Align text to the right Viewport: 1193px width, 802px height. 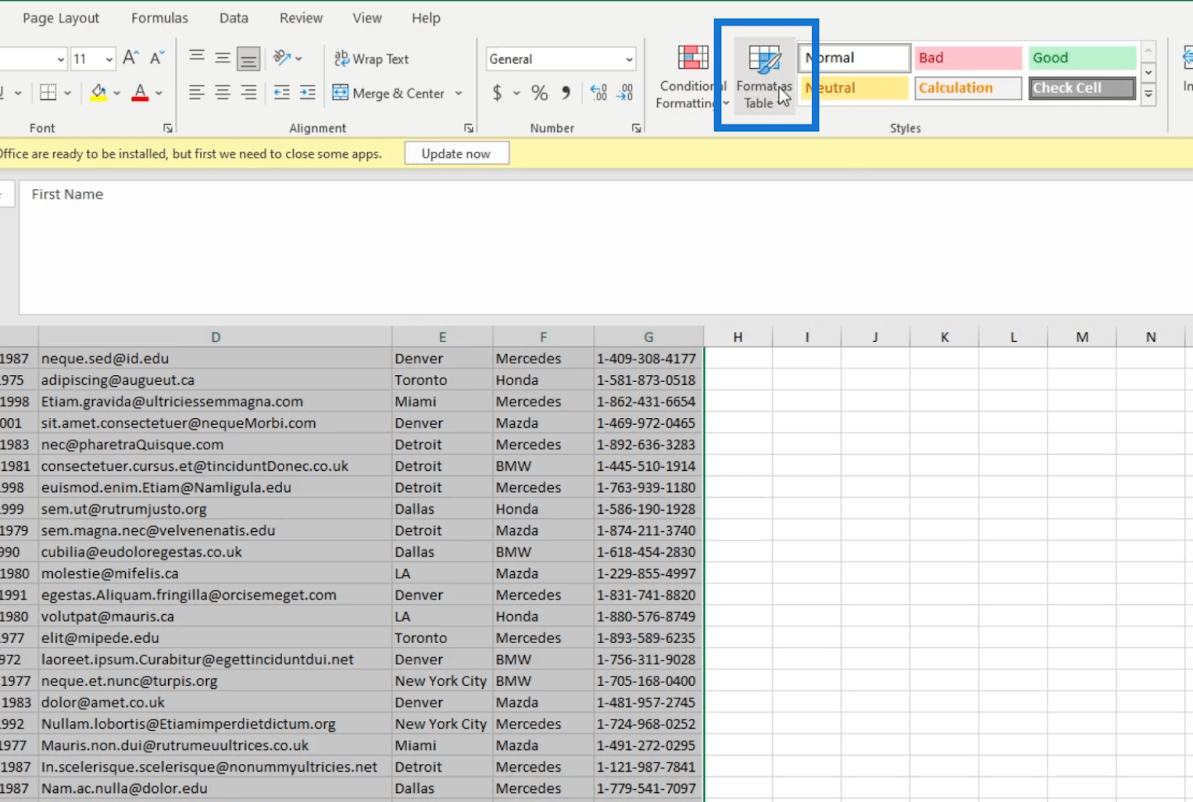tap(248, 93)
